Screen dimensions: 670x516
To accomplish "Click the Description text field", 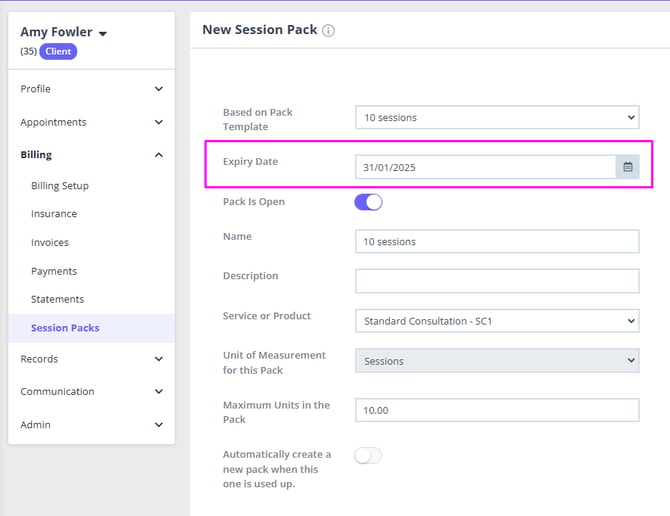I will point(496,281).
